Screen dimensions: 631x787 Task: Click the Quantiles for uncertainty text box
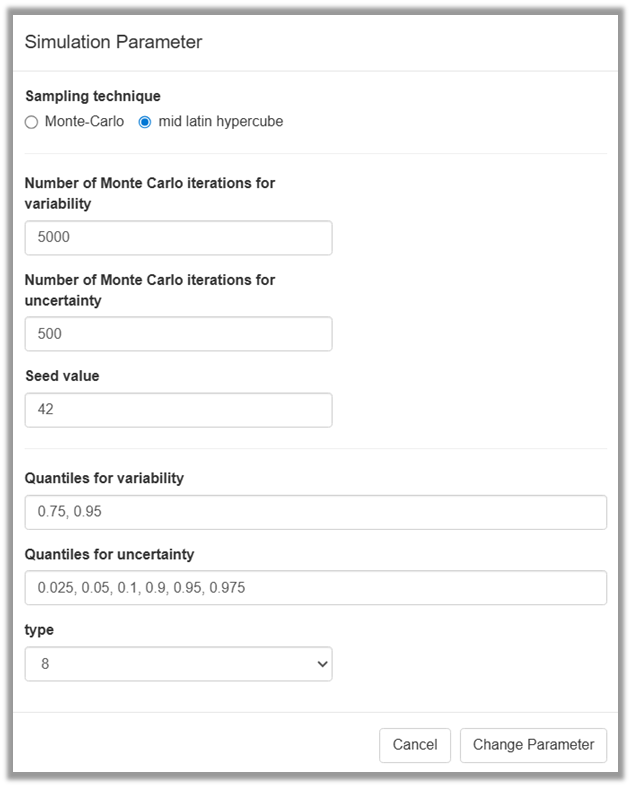[315, 588]
